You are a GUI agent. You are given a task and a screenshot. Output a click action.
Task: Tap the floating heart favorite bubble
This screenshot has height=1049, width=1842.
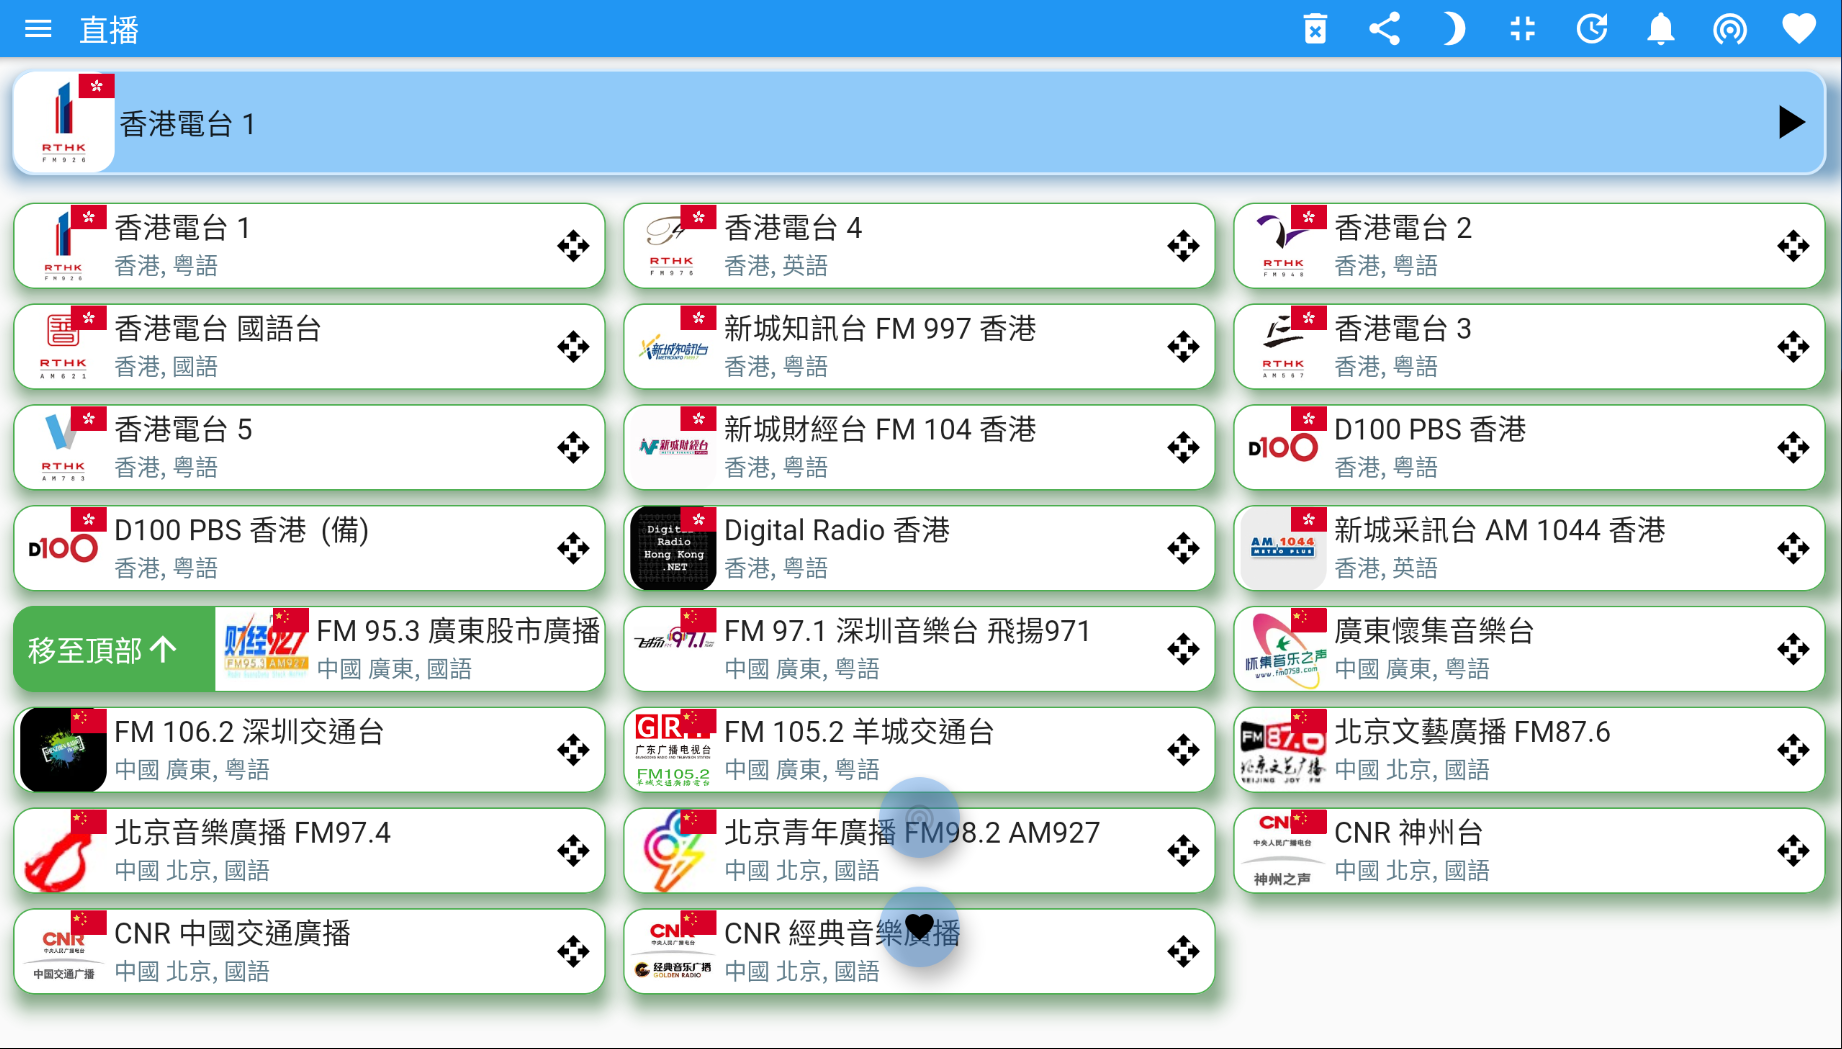919,927
